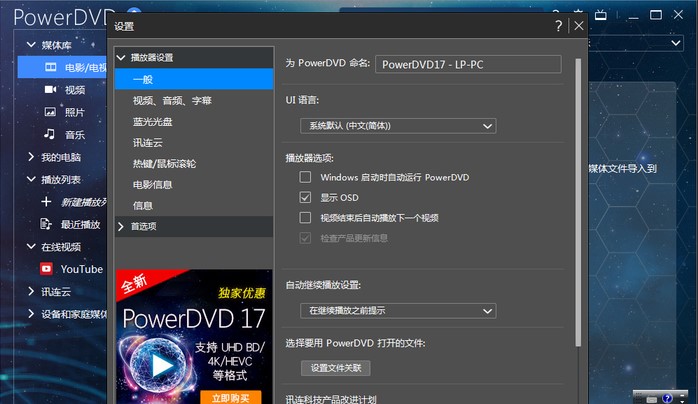Enable Windows 启动时自动运行 PowerDVD checkbox
Screen dimensions: 698x404
(x=305, y=177)
